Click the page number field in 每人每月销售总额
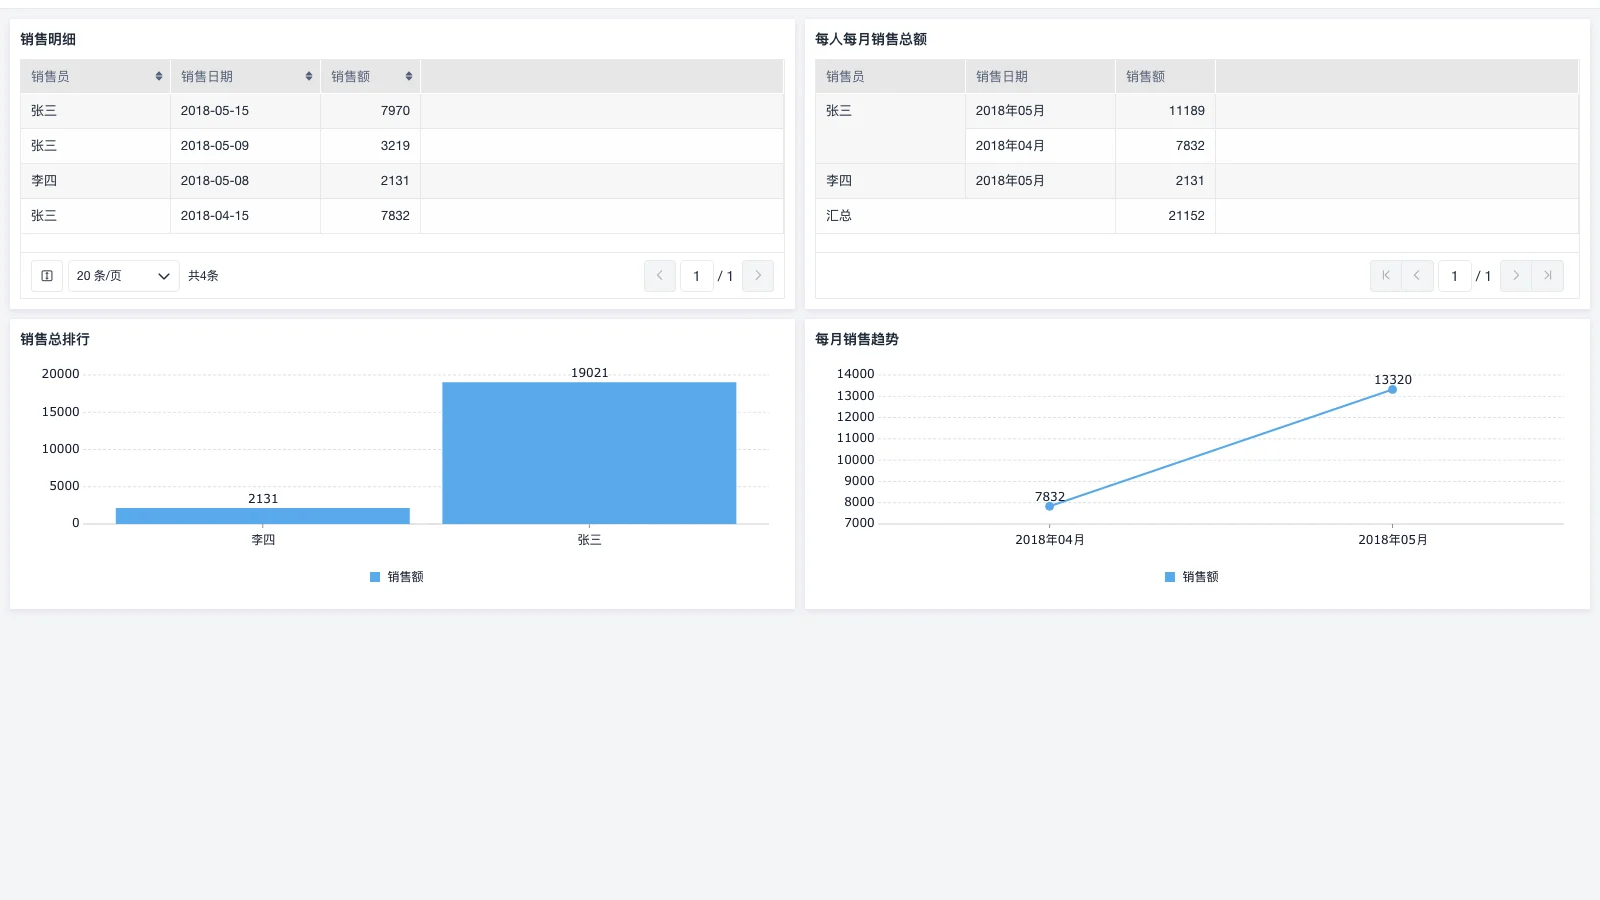 (x=1454, y=276)
